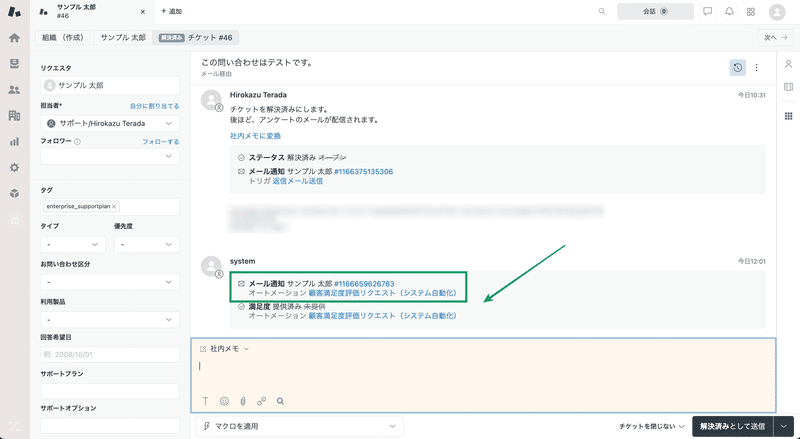Open the 優先度 dropdown

click(146, 245)
